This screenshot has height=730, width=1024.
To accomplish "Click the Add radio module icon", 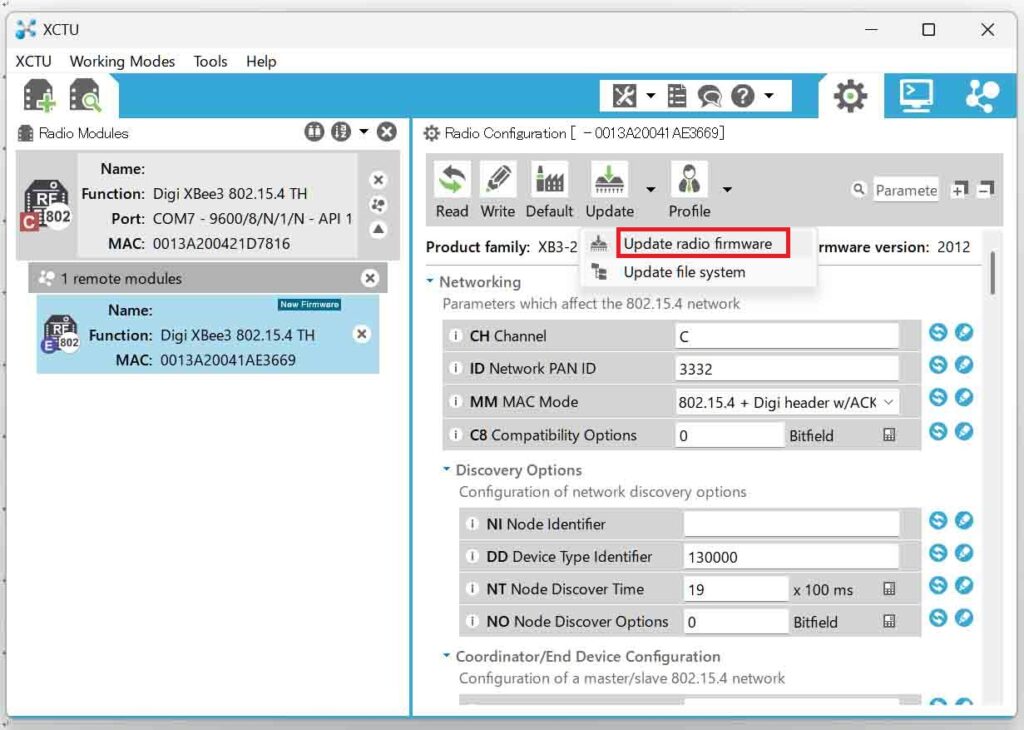I will [x=39, y=95].
